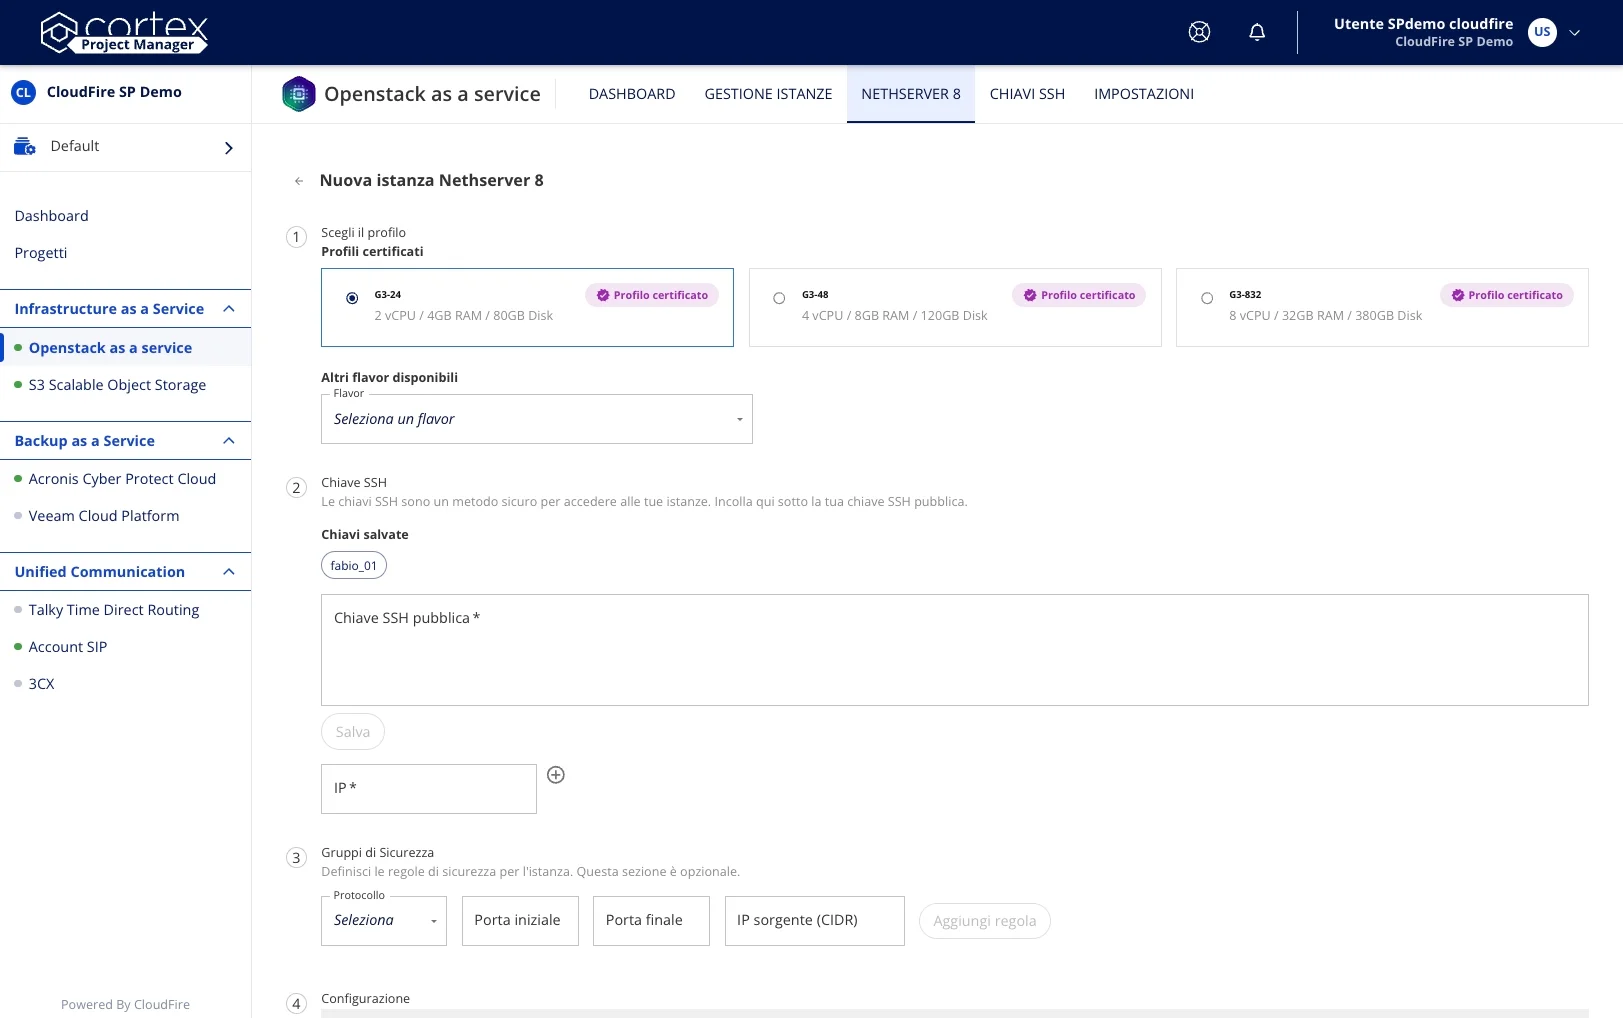Select the saved key fabio_01
The image size is (1623, 1018).
click(x=353, y=565)
